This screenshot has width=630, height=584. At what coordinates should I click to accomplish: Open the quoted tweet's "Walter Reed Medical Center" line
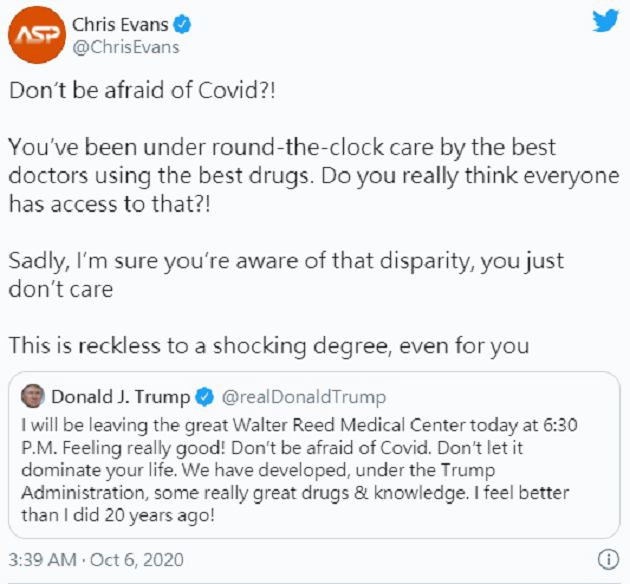(299, 425)
